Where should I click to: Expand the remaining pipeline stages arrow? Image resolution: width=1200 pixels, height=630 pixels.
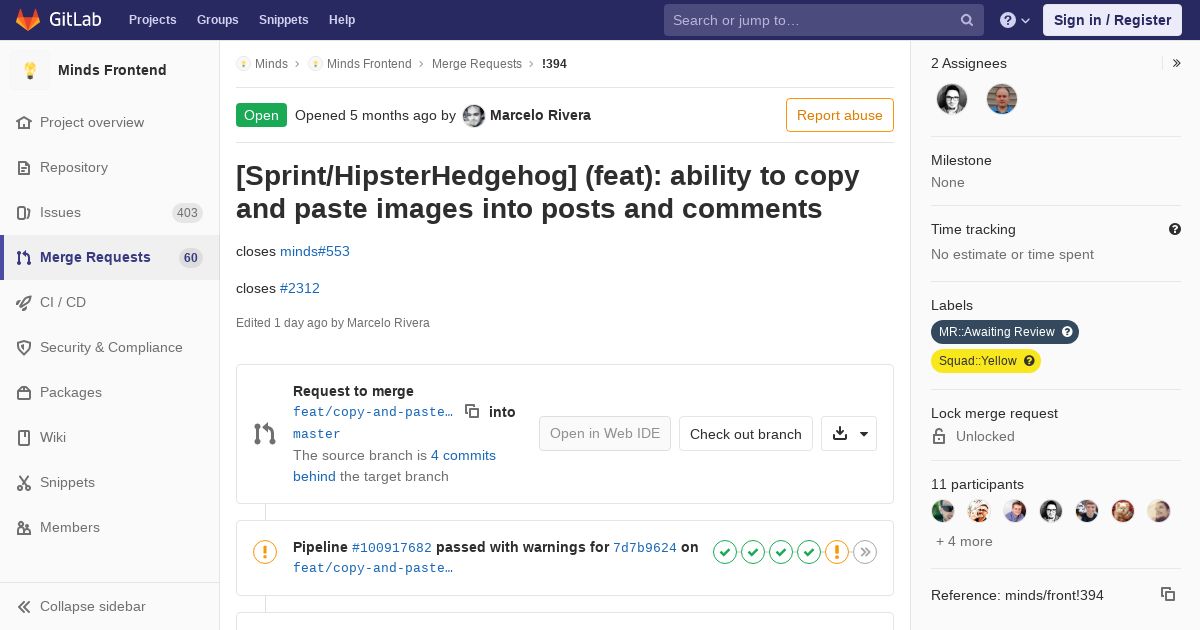point(865,552)
